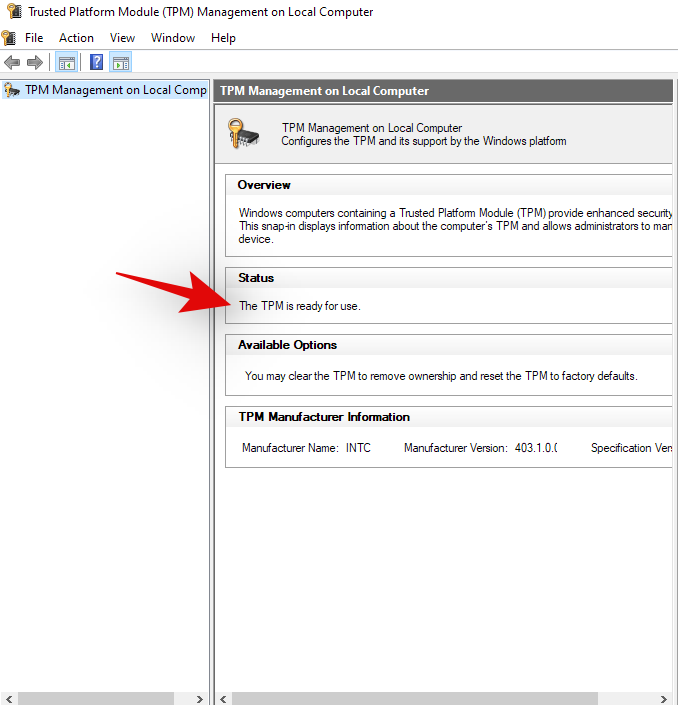Screen dimensions: 678x705
Task: Click the key icon in the console tree
Action: 12,90
